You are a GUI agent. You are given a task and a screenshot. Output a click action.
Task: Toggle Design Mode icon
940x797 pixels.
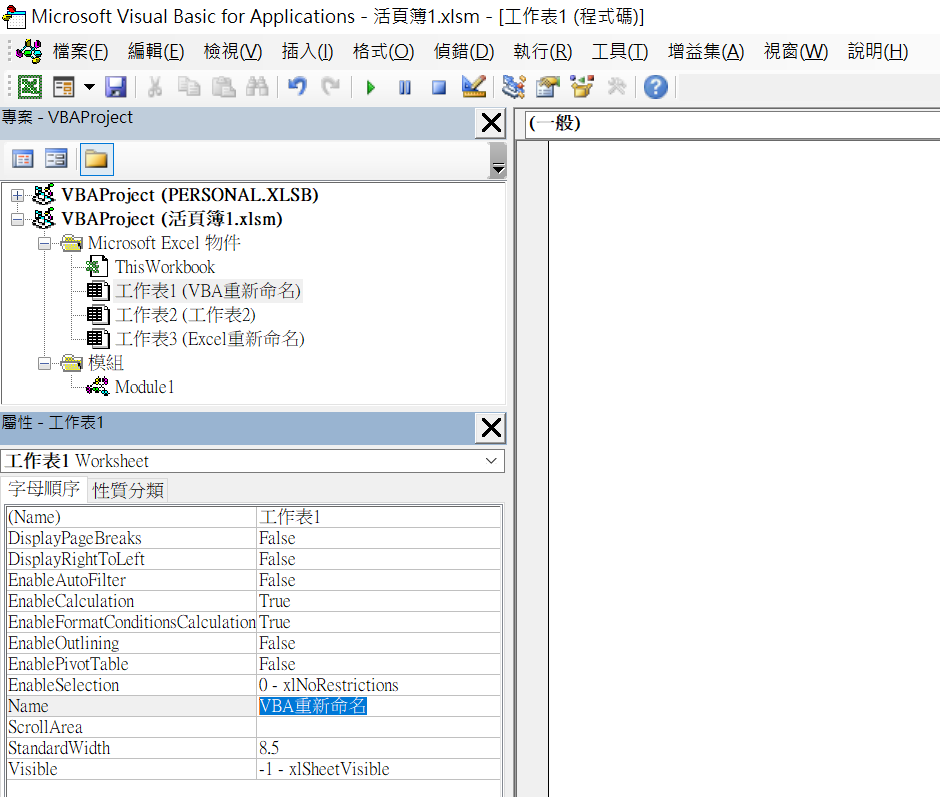click(474, 88)
